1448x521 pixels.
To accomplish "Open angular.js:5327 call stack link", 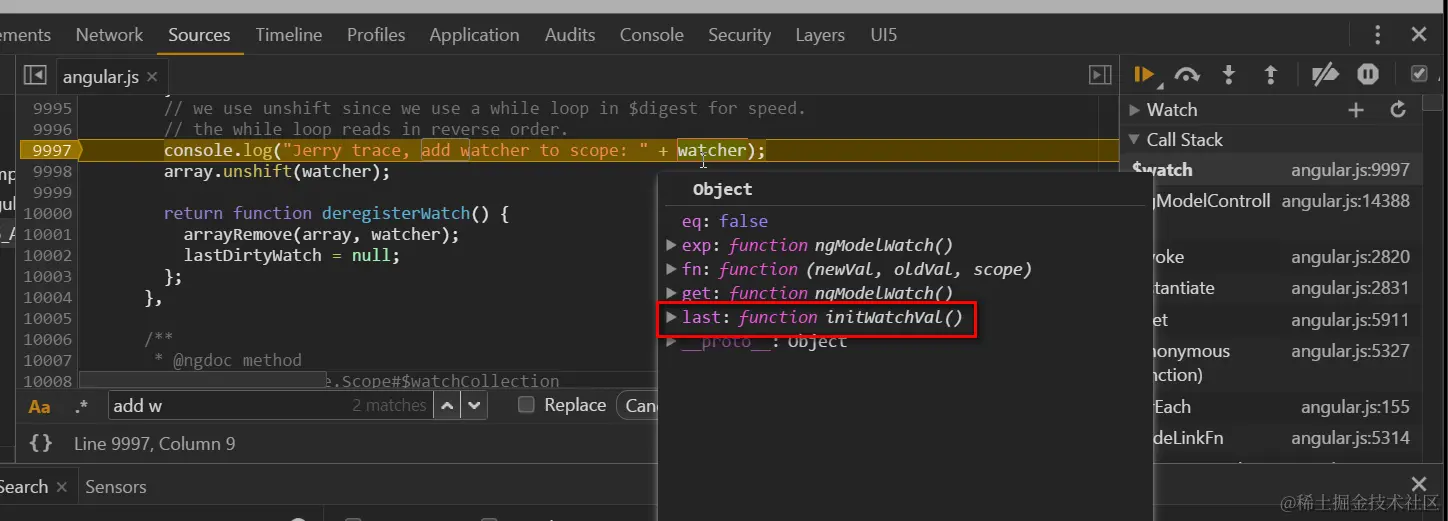I will (1350, 351).
